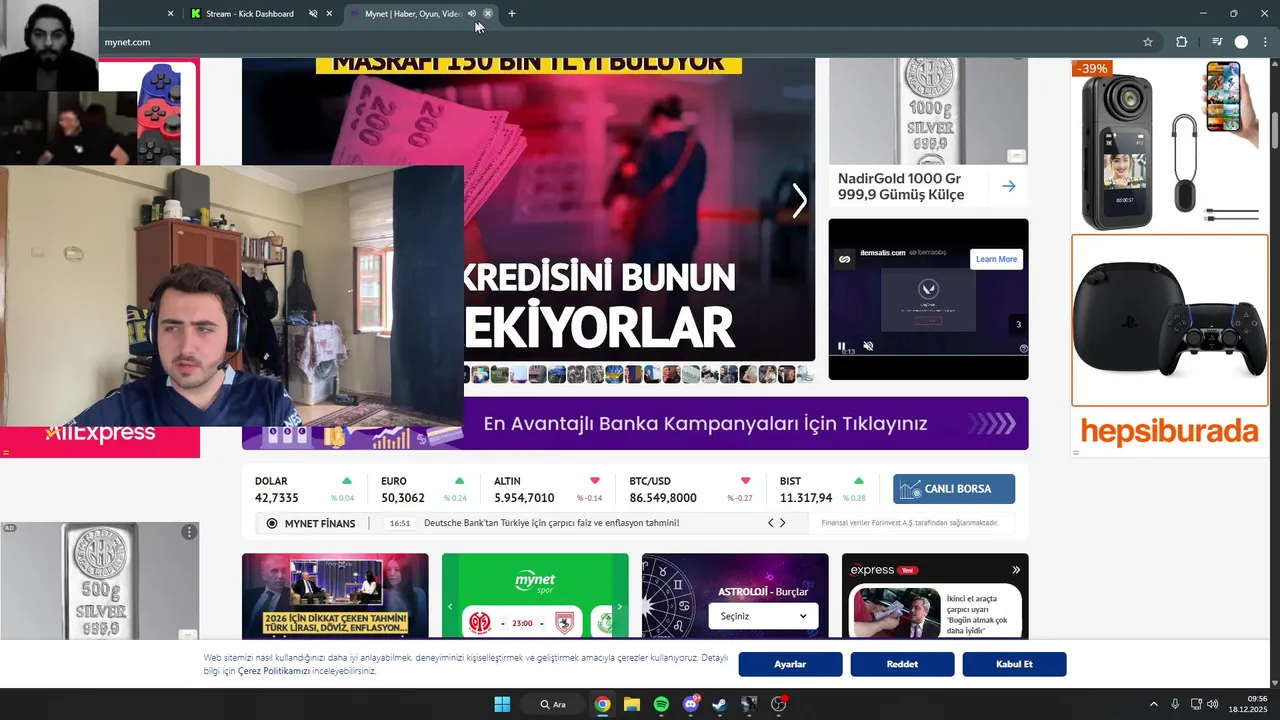Image resolution: width=1280 pixels, height=720 pixels.
Task: Click the microphone tray icon
Action: (x=1175, y=704)
